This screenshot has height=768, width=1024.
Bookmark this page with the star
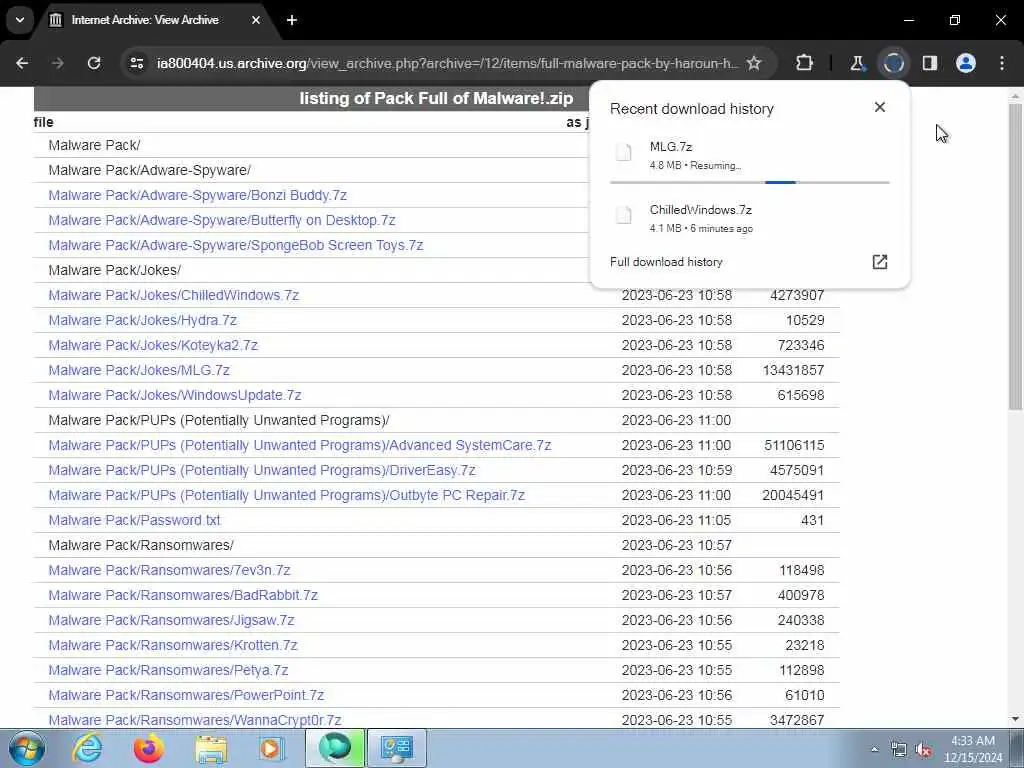pyautogui.click(x=754, y=63)
